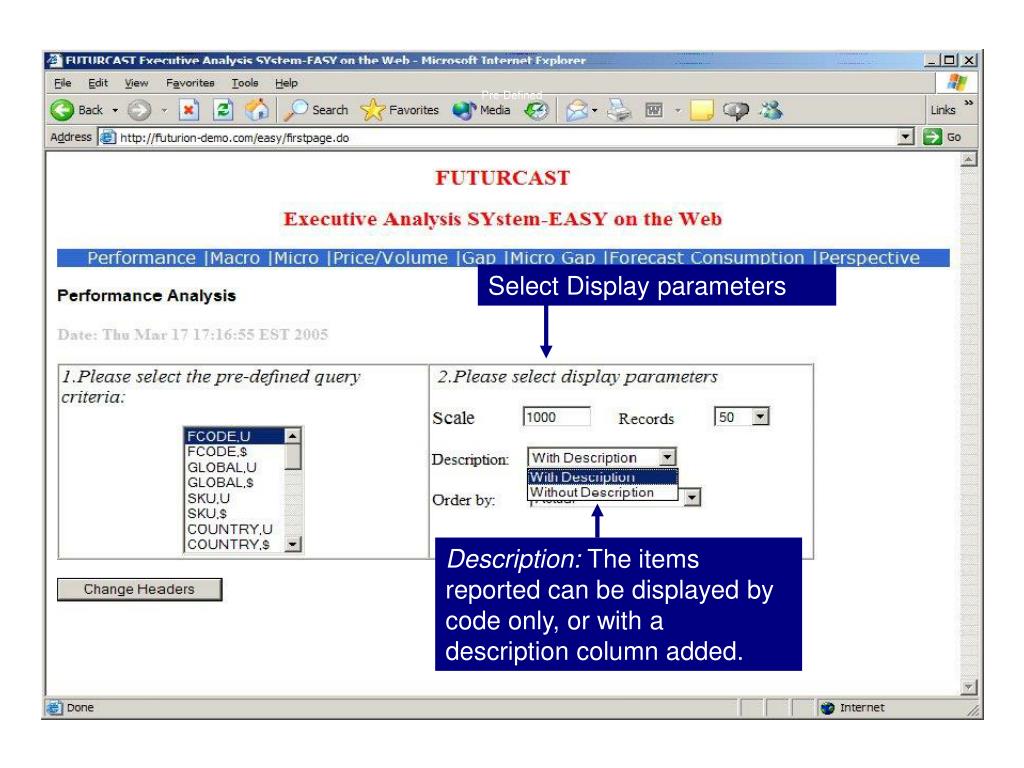The width and height of the screenshot is (1024, 768).
Task: Print the page with printer icon
Action: tap(618, 110)
